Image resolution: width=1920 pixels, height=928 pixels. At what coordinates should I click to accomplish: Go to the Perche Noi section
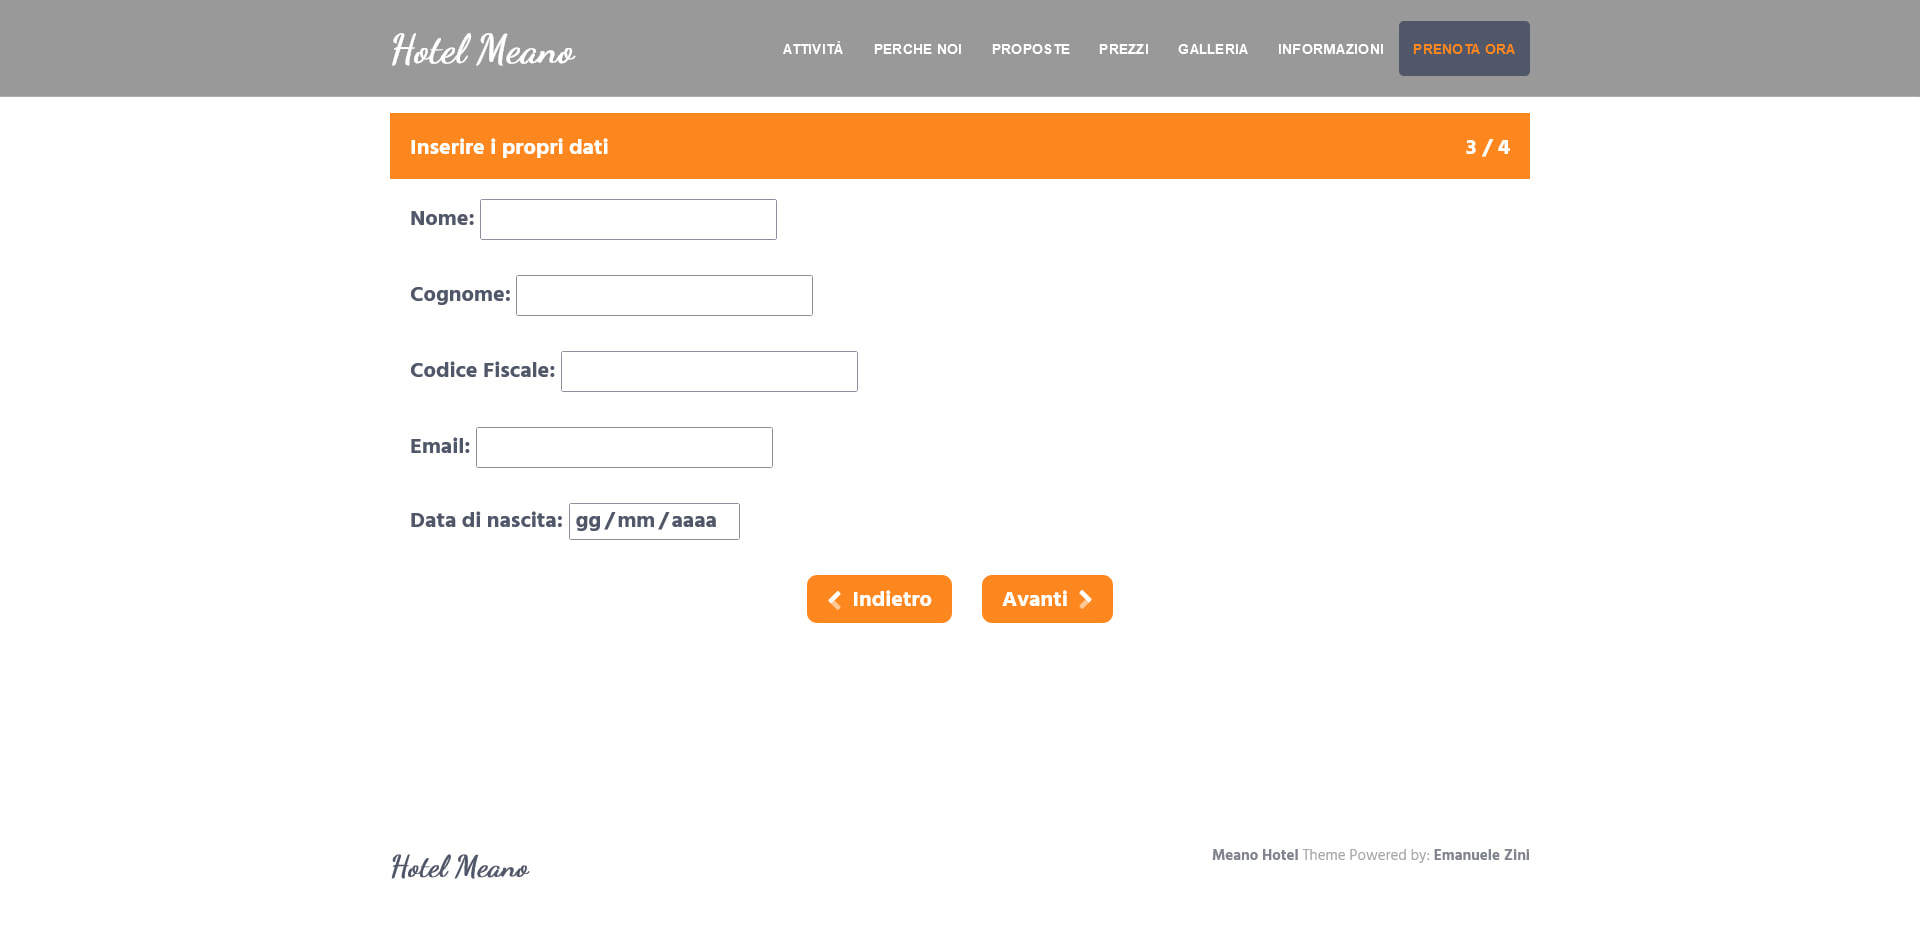tap(917, 49)
